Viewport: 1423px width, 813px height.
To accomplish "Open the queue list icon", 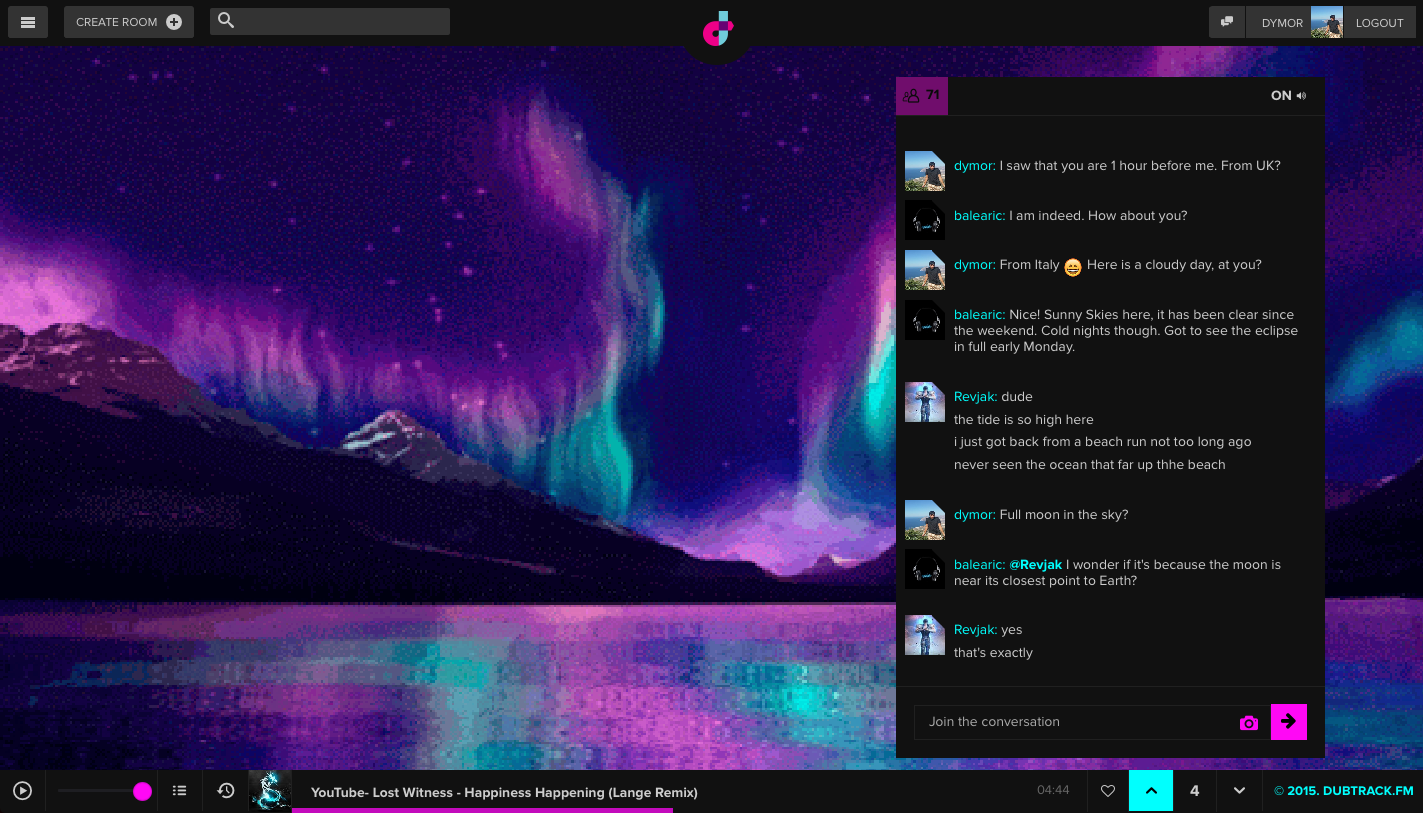I will [180, 791].
